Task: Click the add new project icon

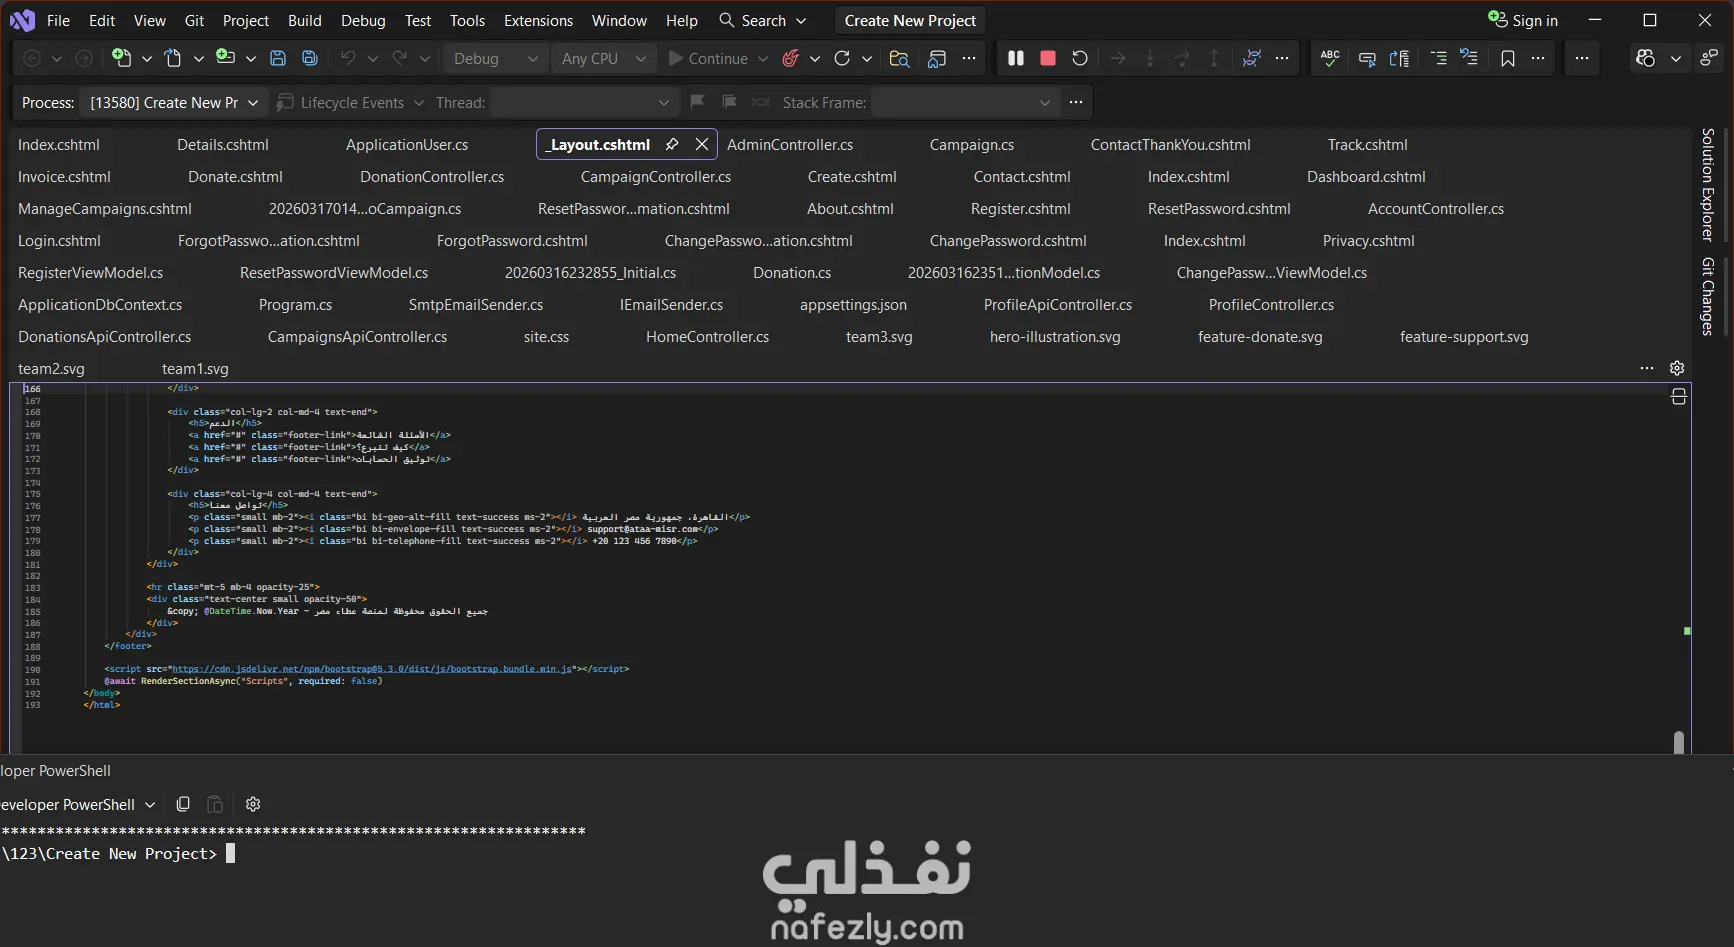Action: pos(226,58)
